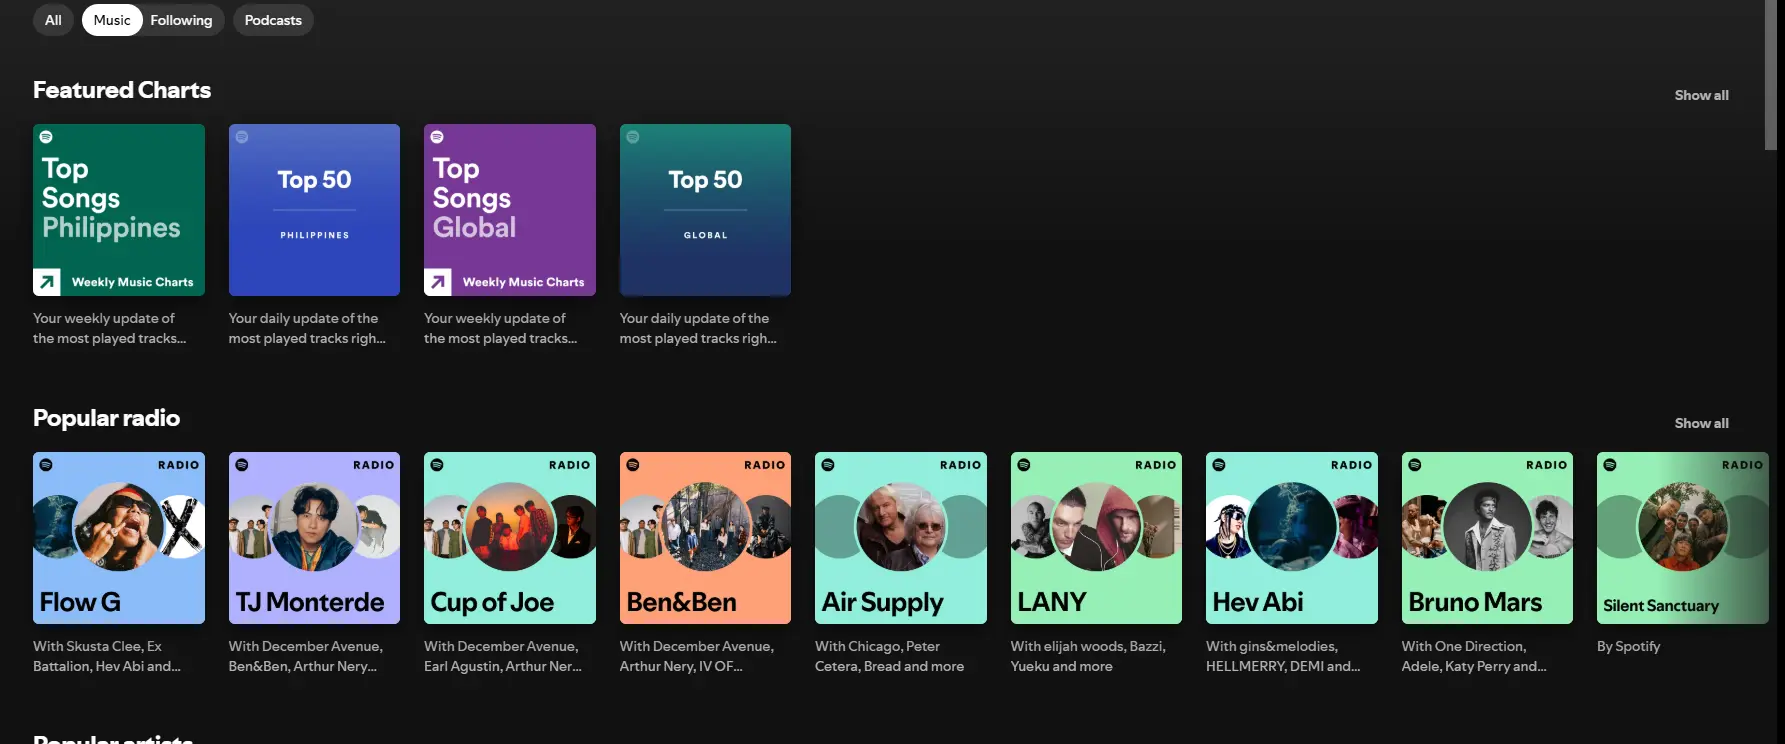Open the Popular radio section heading

click(x=107, y=418)
